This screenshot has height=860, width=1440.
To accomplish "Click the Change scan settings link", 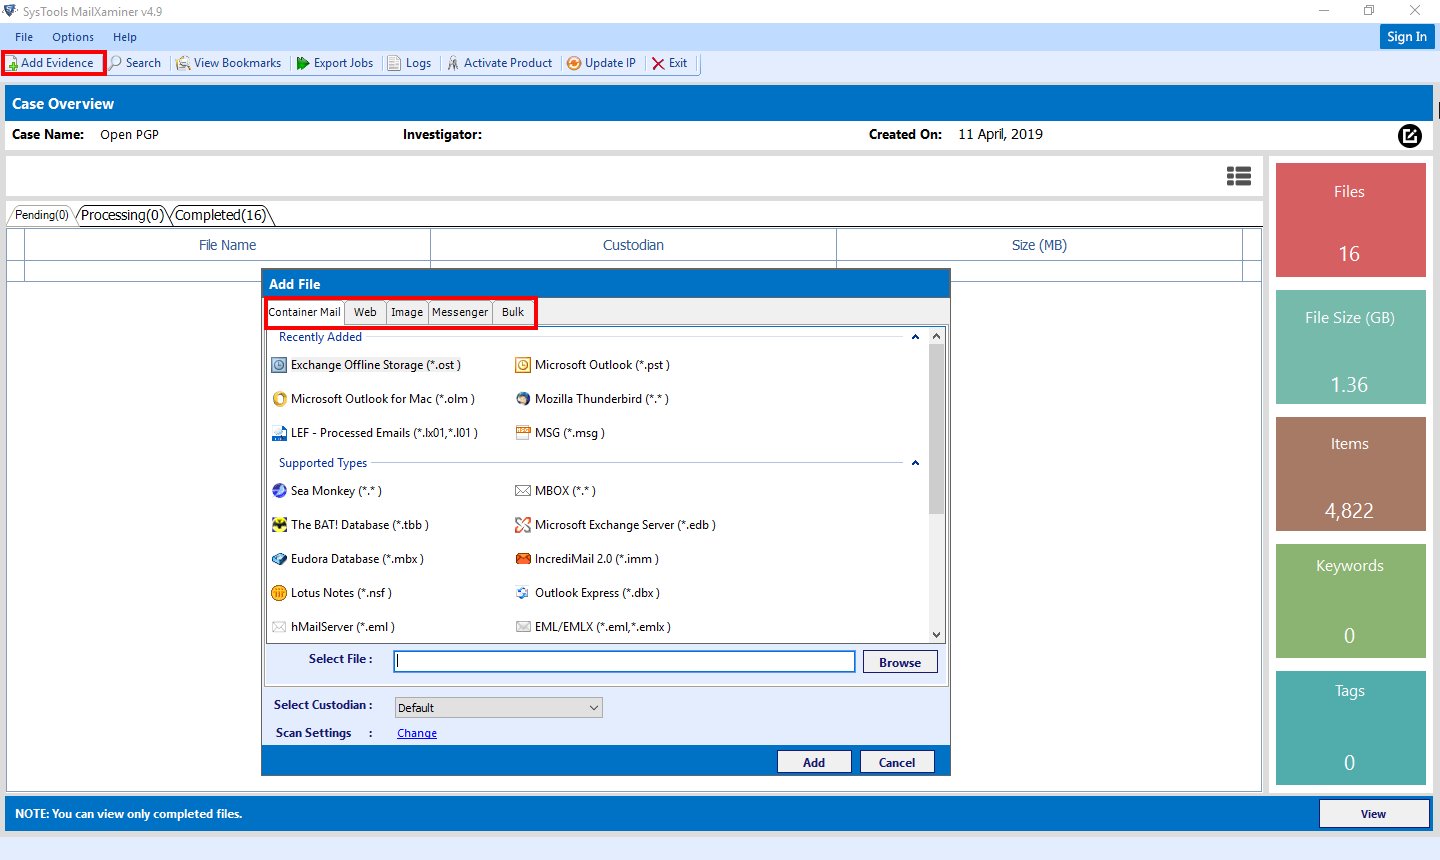I will pos(417,733).
